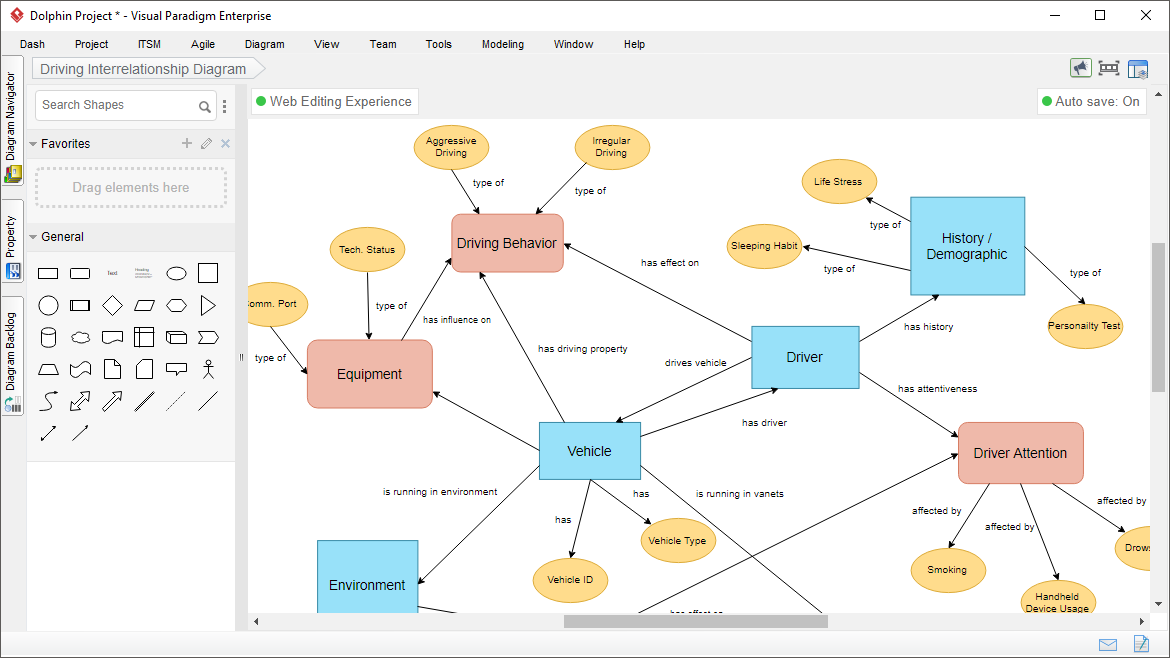Screen dimensions: 1170x658
Task: Click the scroll right arrow
Action: pyautogui.click(x=1141, y=621)
